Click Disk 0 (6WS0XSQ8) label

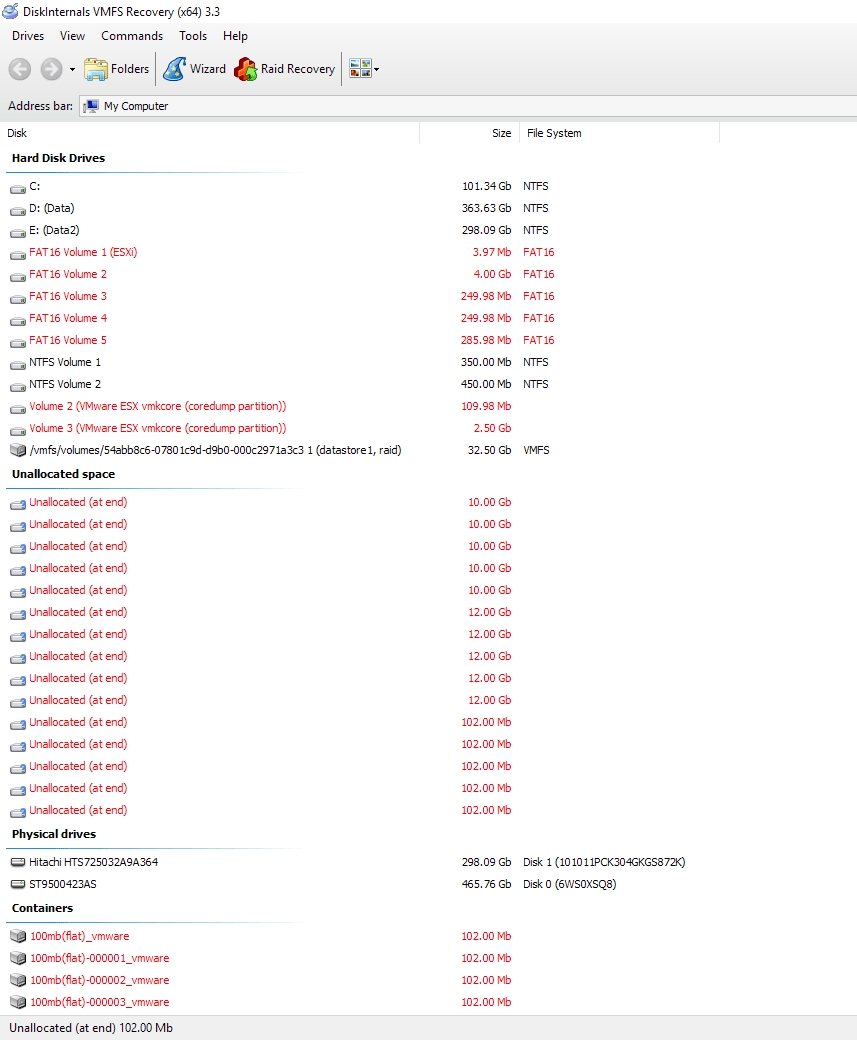click(x=570, y=884)
